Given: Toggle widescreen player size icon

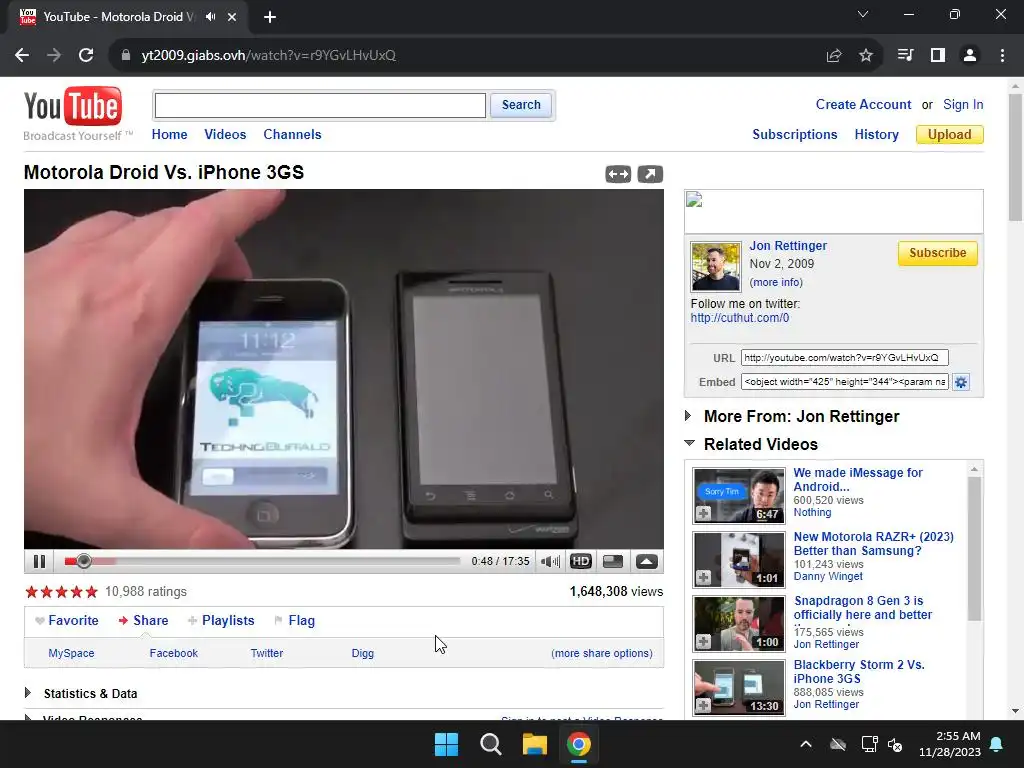Looking at the screenshot, I should [613, 562].
